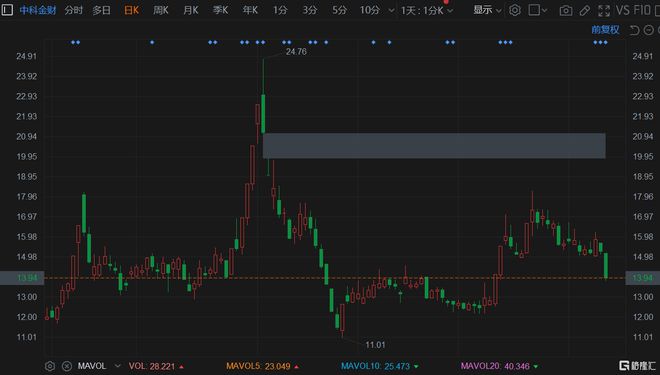
Task: Toggle 前复权 price adjustment mode
Action: click(x=605, y=30)
